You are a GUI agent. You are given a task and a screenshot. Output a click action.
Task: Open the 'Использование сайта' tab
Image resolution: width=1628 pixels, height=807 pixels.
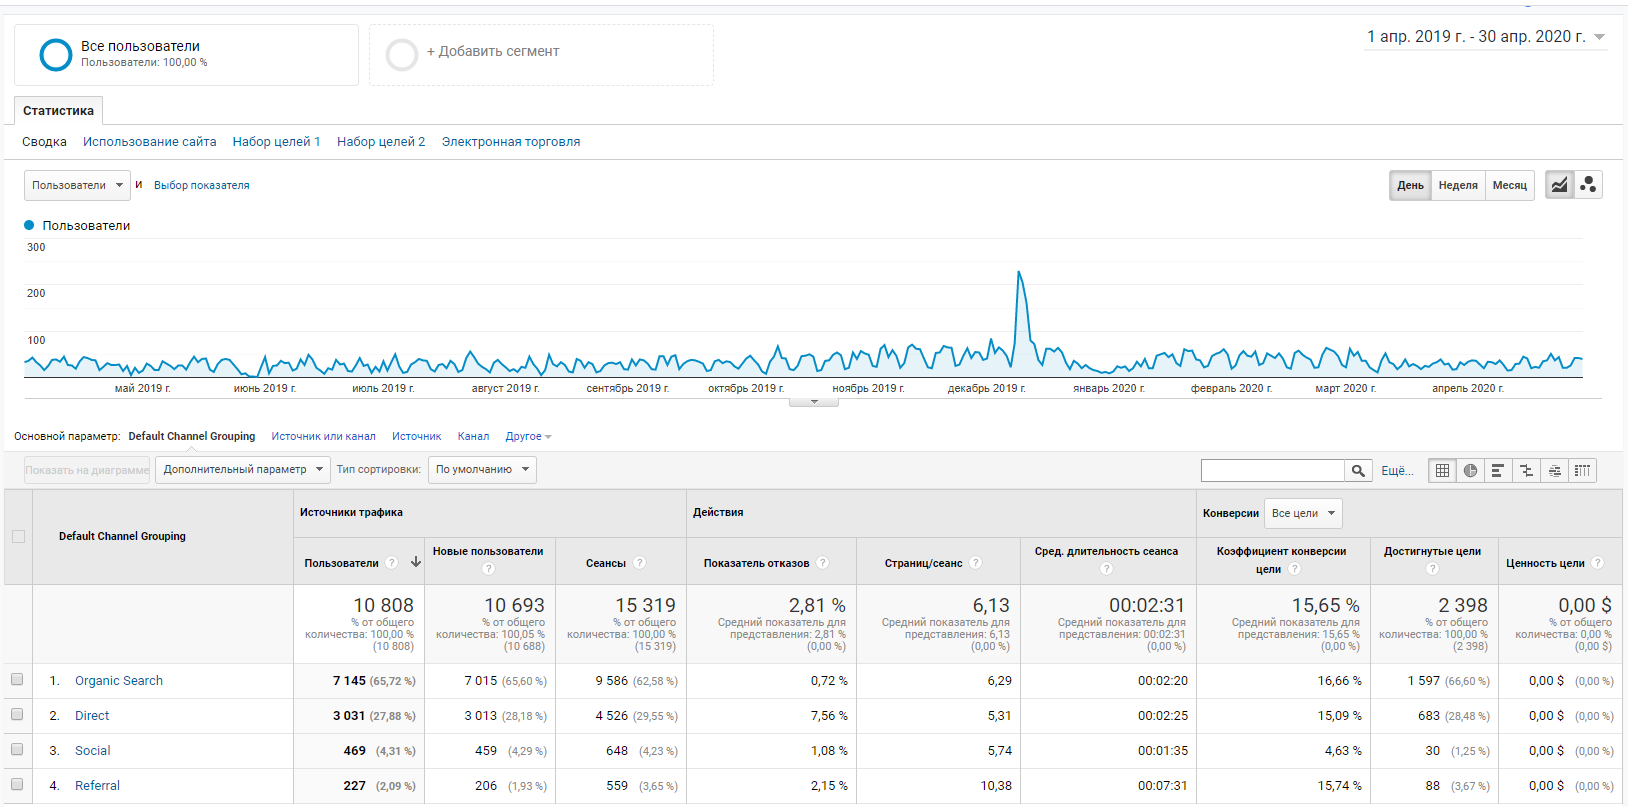tap(149, 142)
